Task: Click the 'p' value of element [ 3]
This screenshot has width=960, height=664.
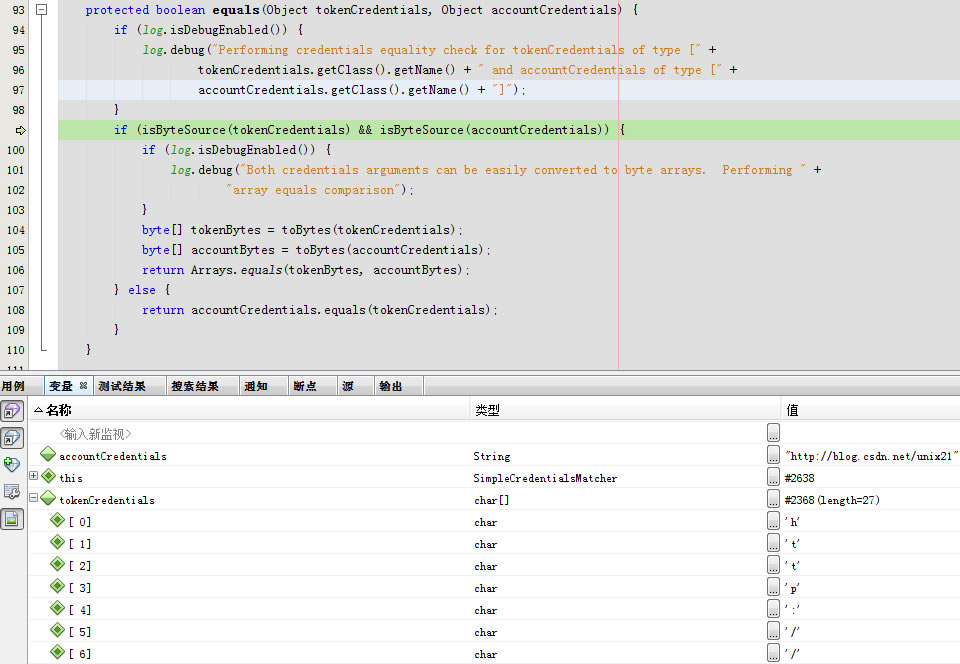Action: tap(792, 589)
